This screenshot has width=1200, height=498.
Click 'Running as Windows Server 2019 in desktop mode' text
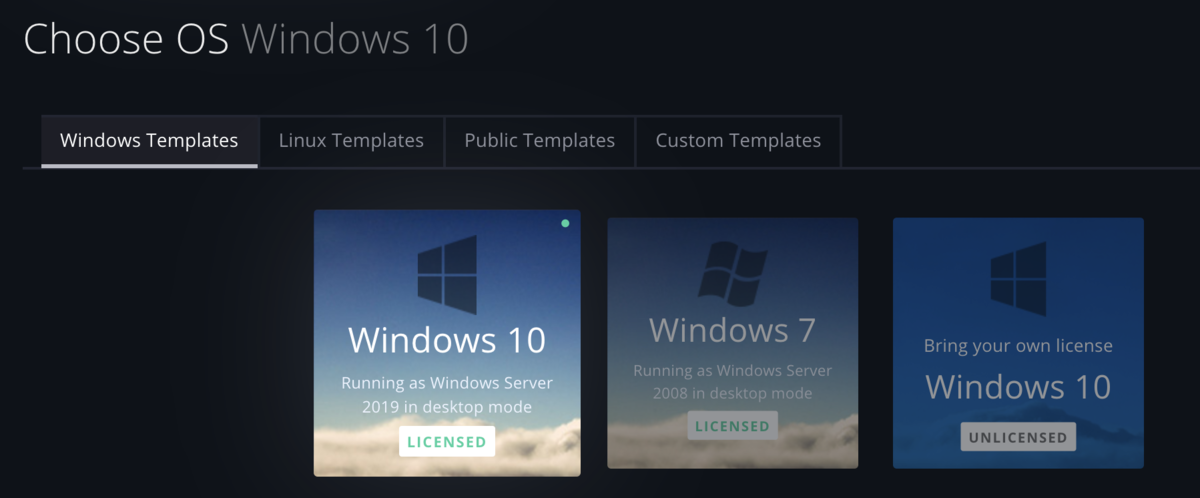[x=447, y=395]
